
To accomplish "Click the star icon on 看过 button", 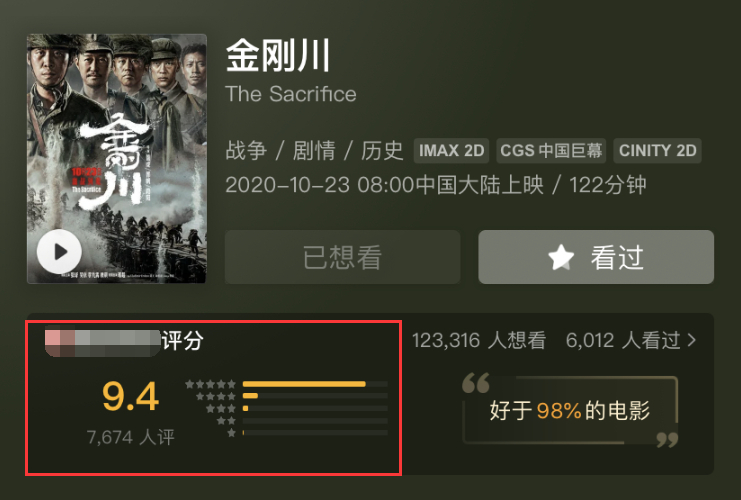I will click(561, 257).
